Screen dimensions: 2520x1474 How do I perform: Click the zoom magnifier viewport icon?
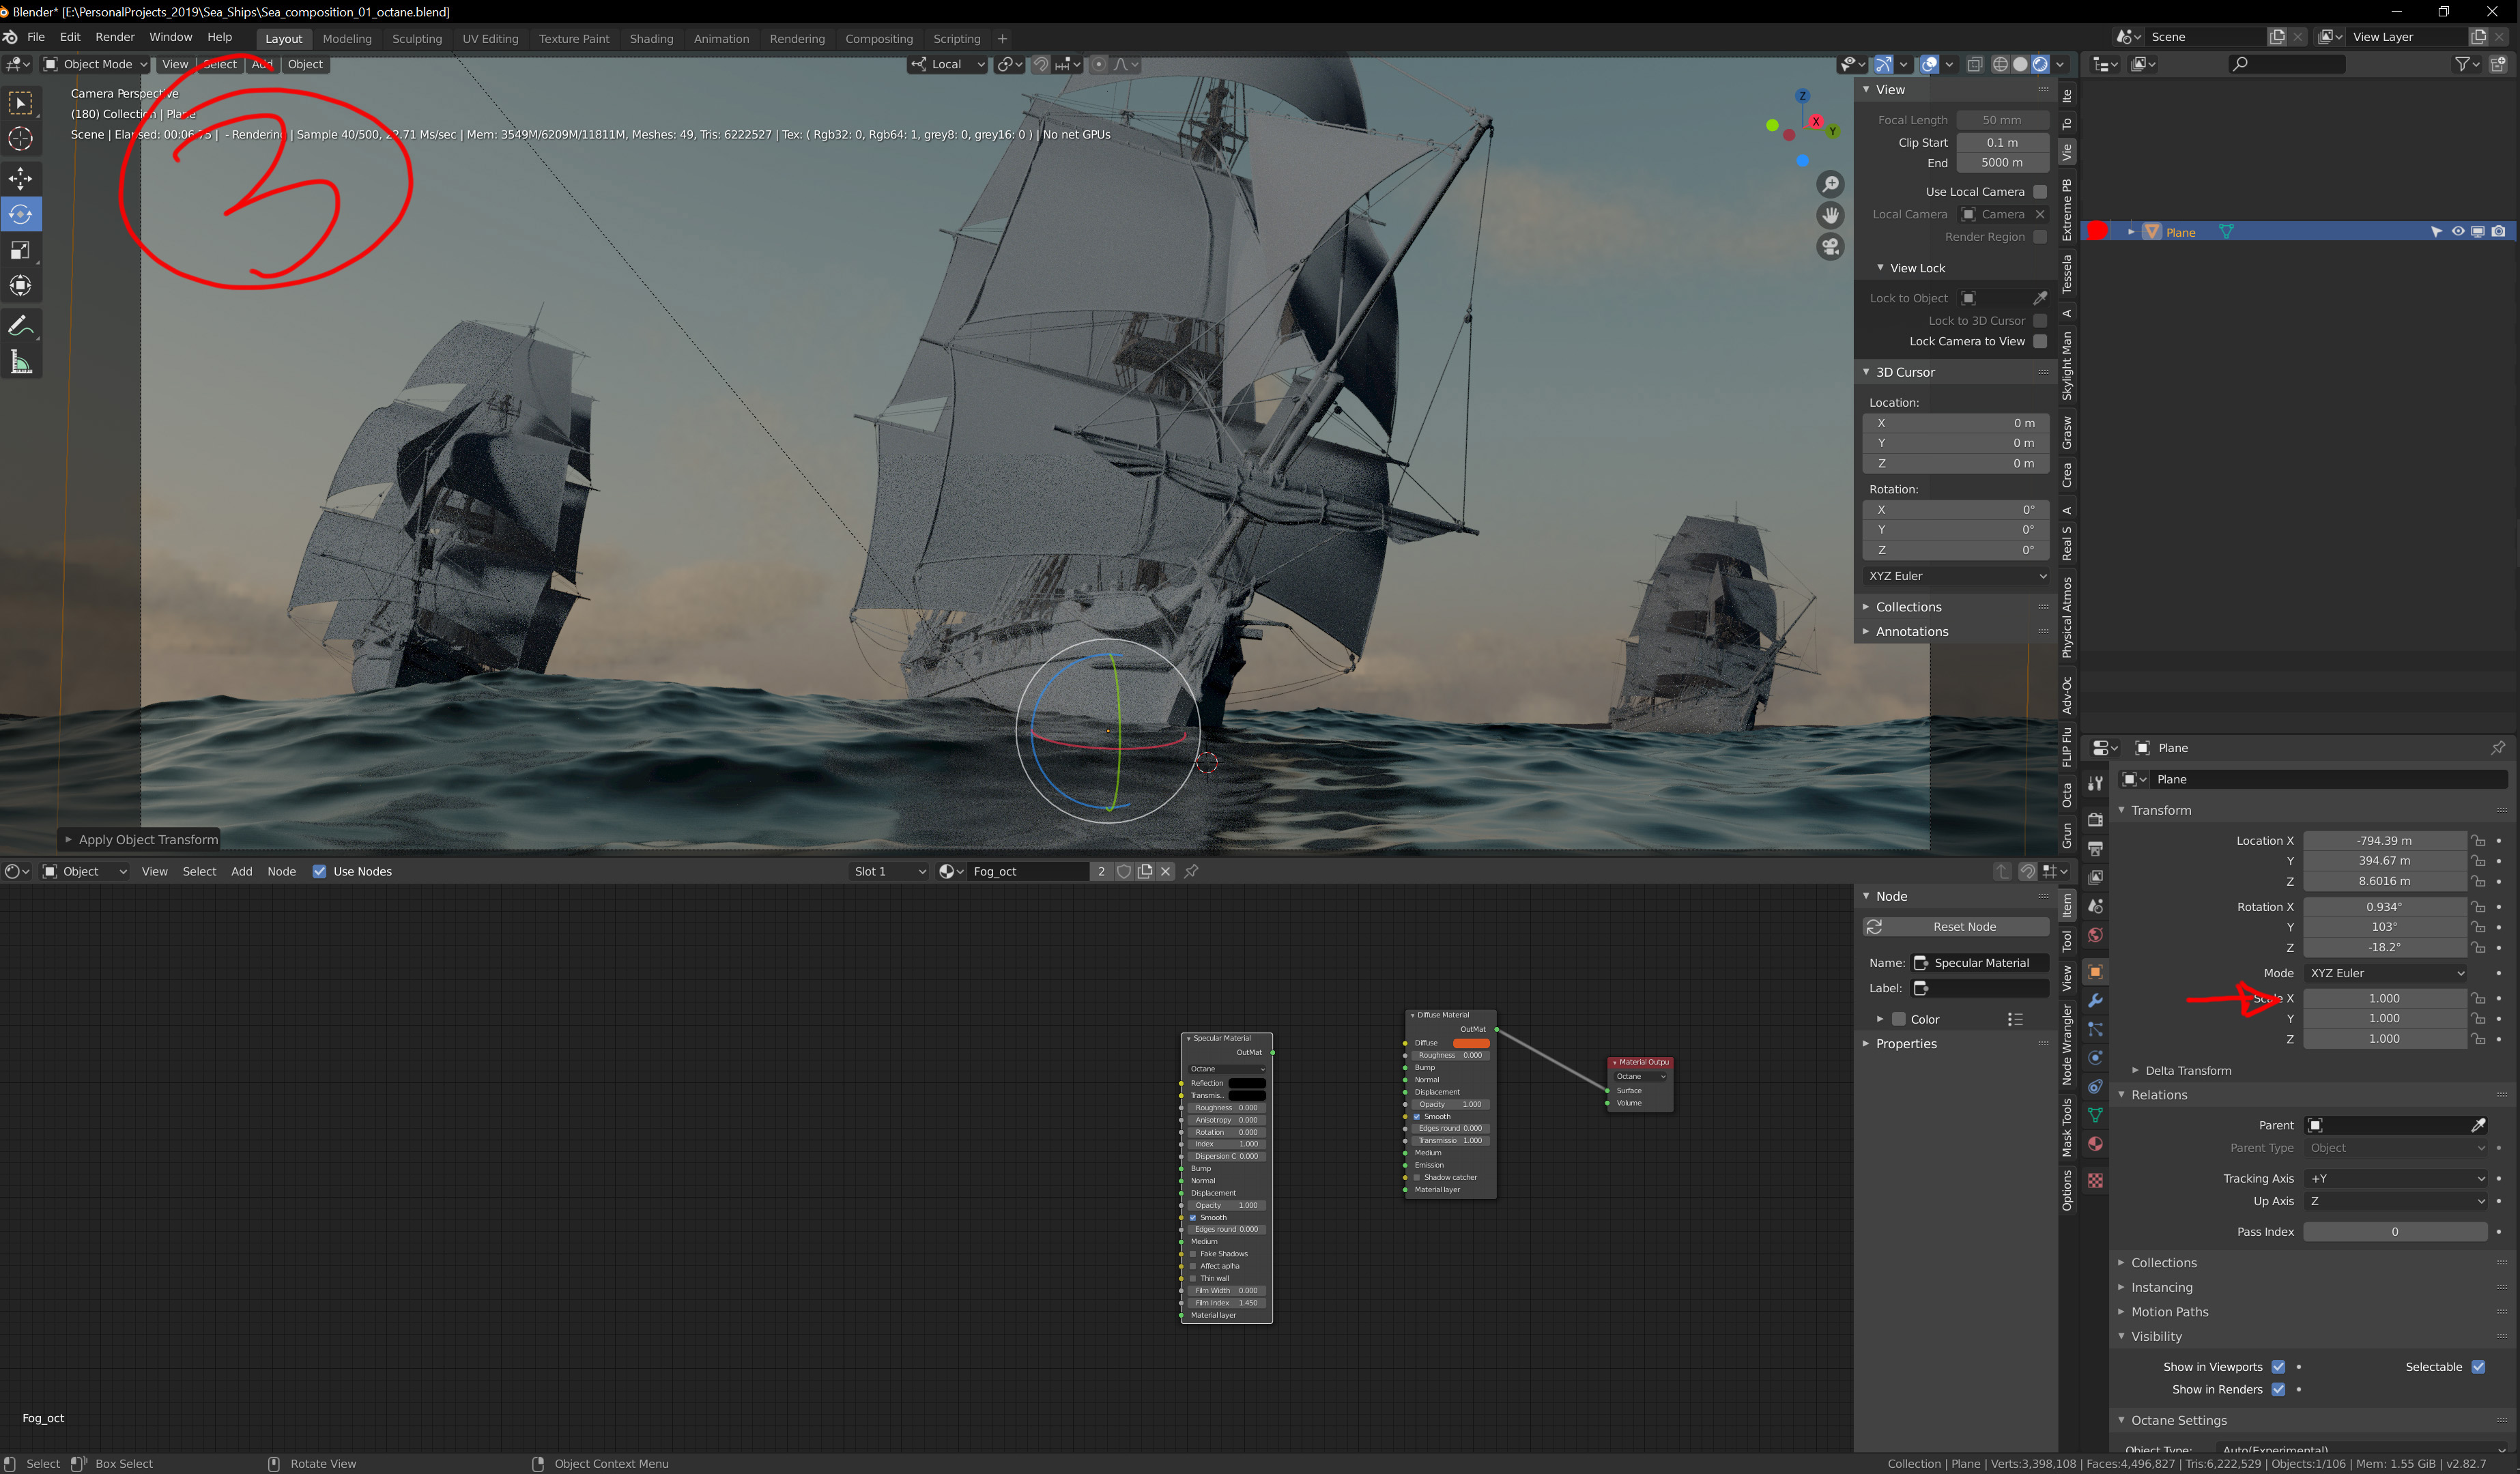(x=1830, y=184)
